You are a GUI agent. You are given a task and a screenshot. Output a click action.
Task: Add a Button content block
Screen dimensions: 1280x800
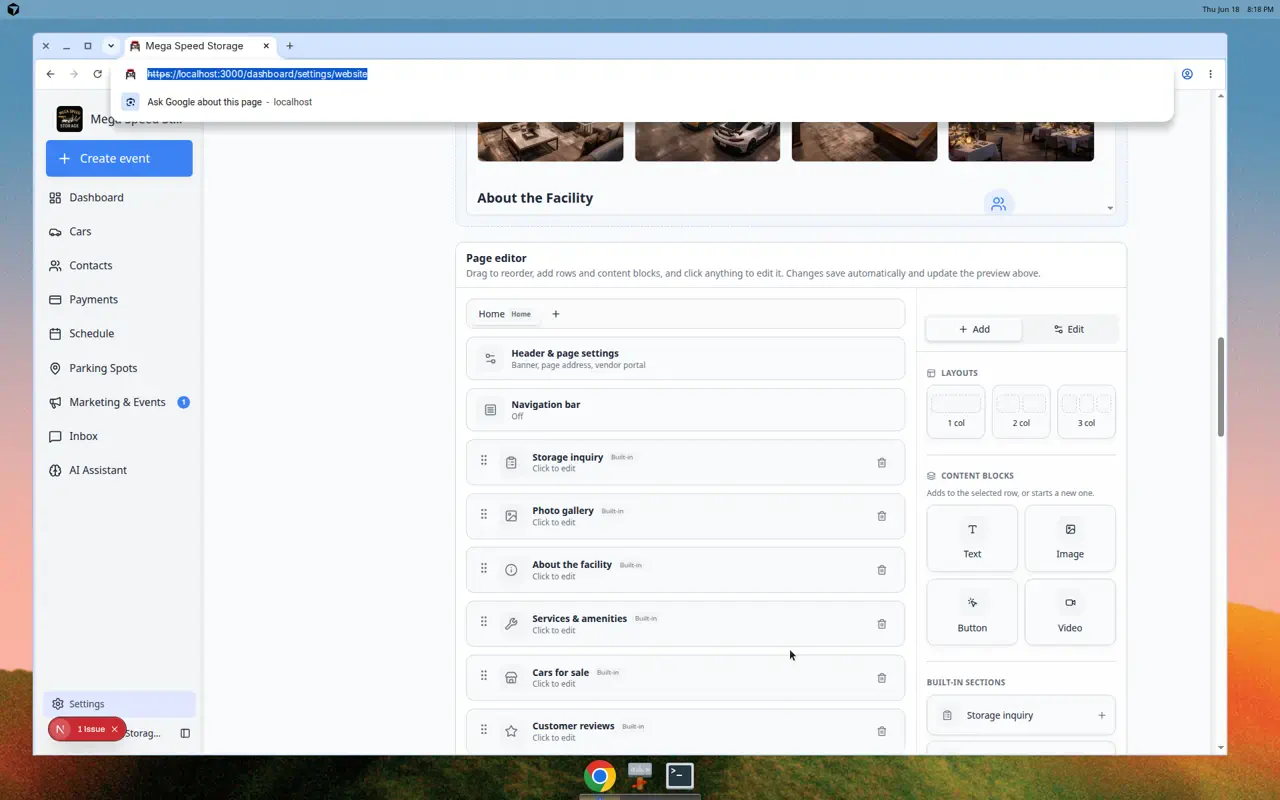click(972, 612)
